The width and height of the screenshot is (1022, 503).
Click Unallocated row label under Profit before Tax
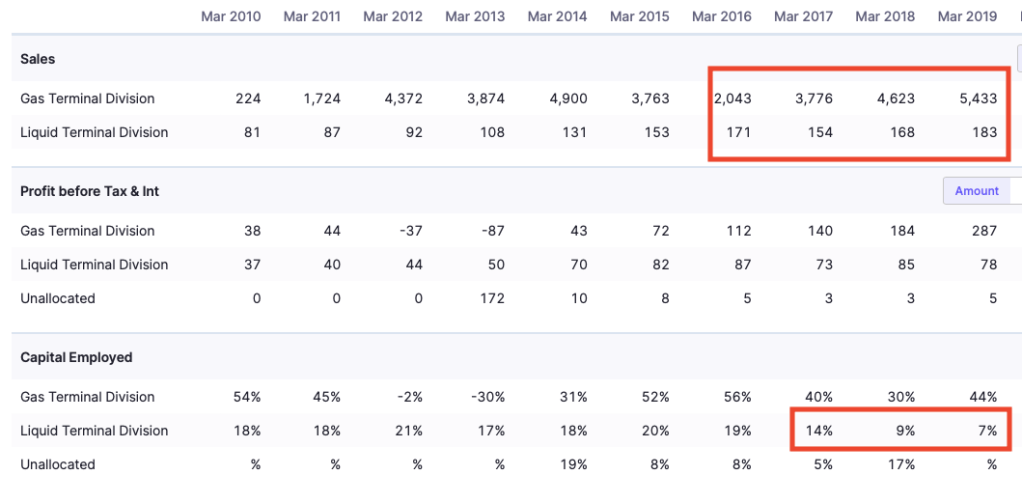click(x=57, y=298)
